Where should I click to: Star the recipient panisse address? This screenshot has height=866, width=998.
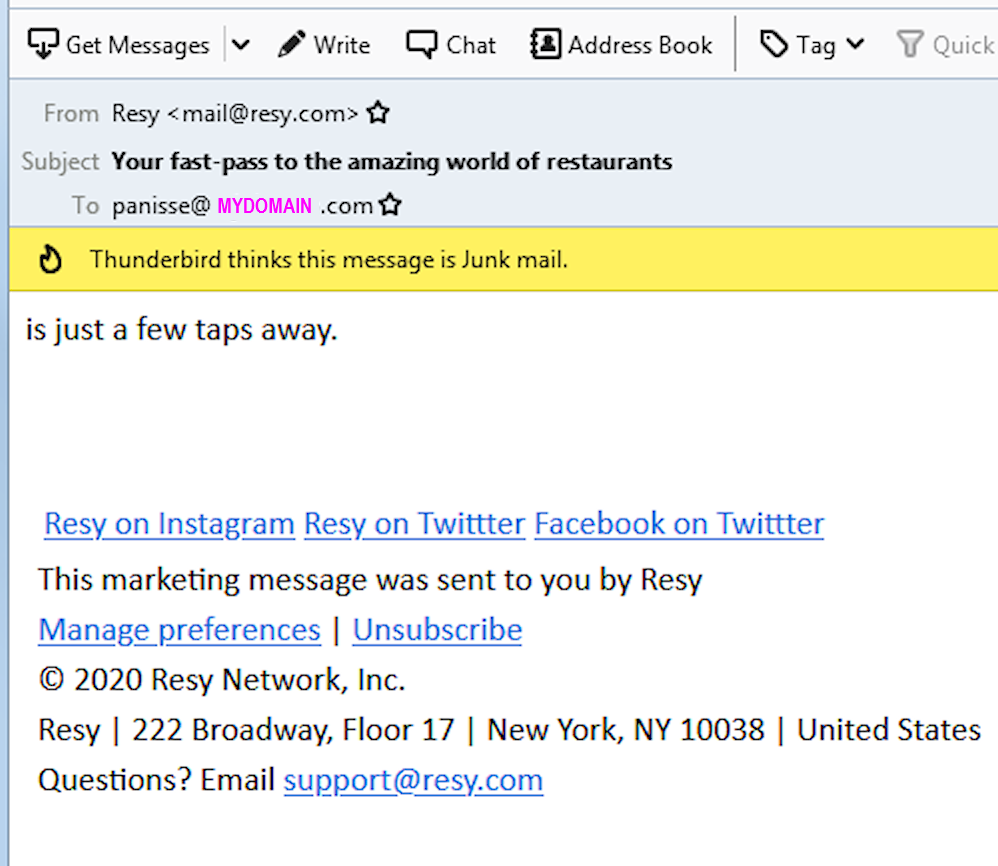[x=390, y=205]
